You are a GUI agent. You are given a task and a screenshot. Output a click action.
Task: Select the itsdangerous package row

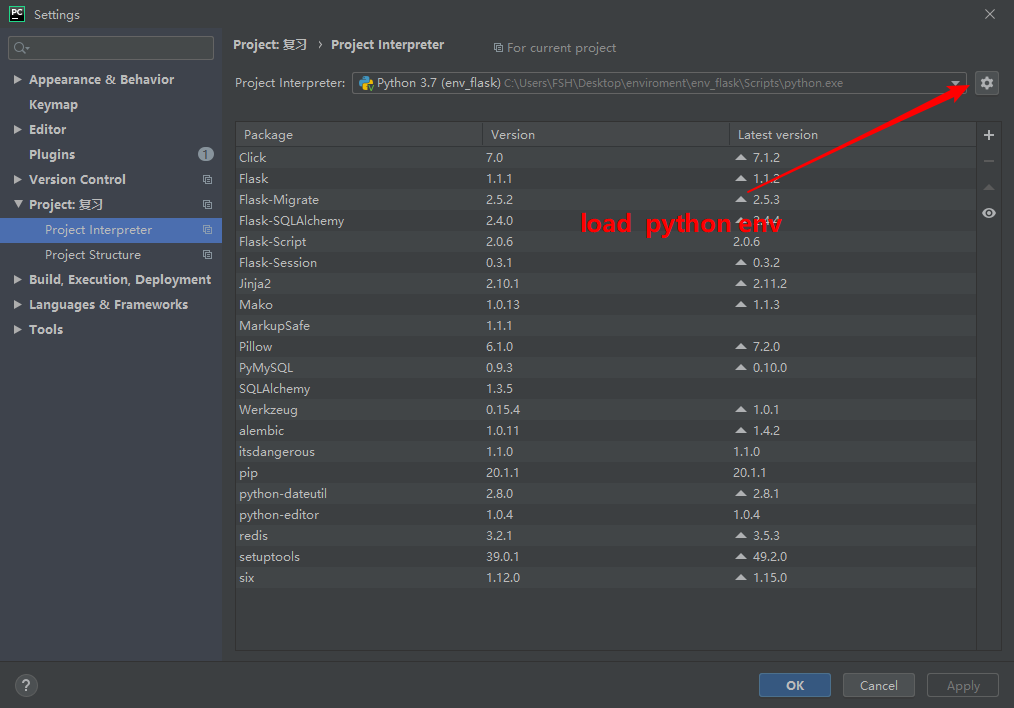(x=605, y=451)
